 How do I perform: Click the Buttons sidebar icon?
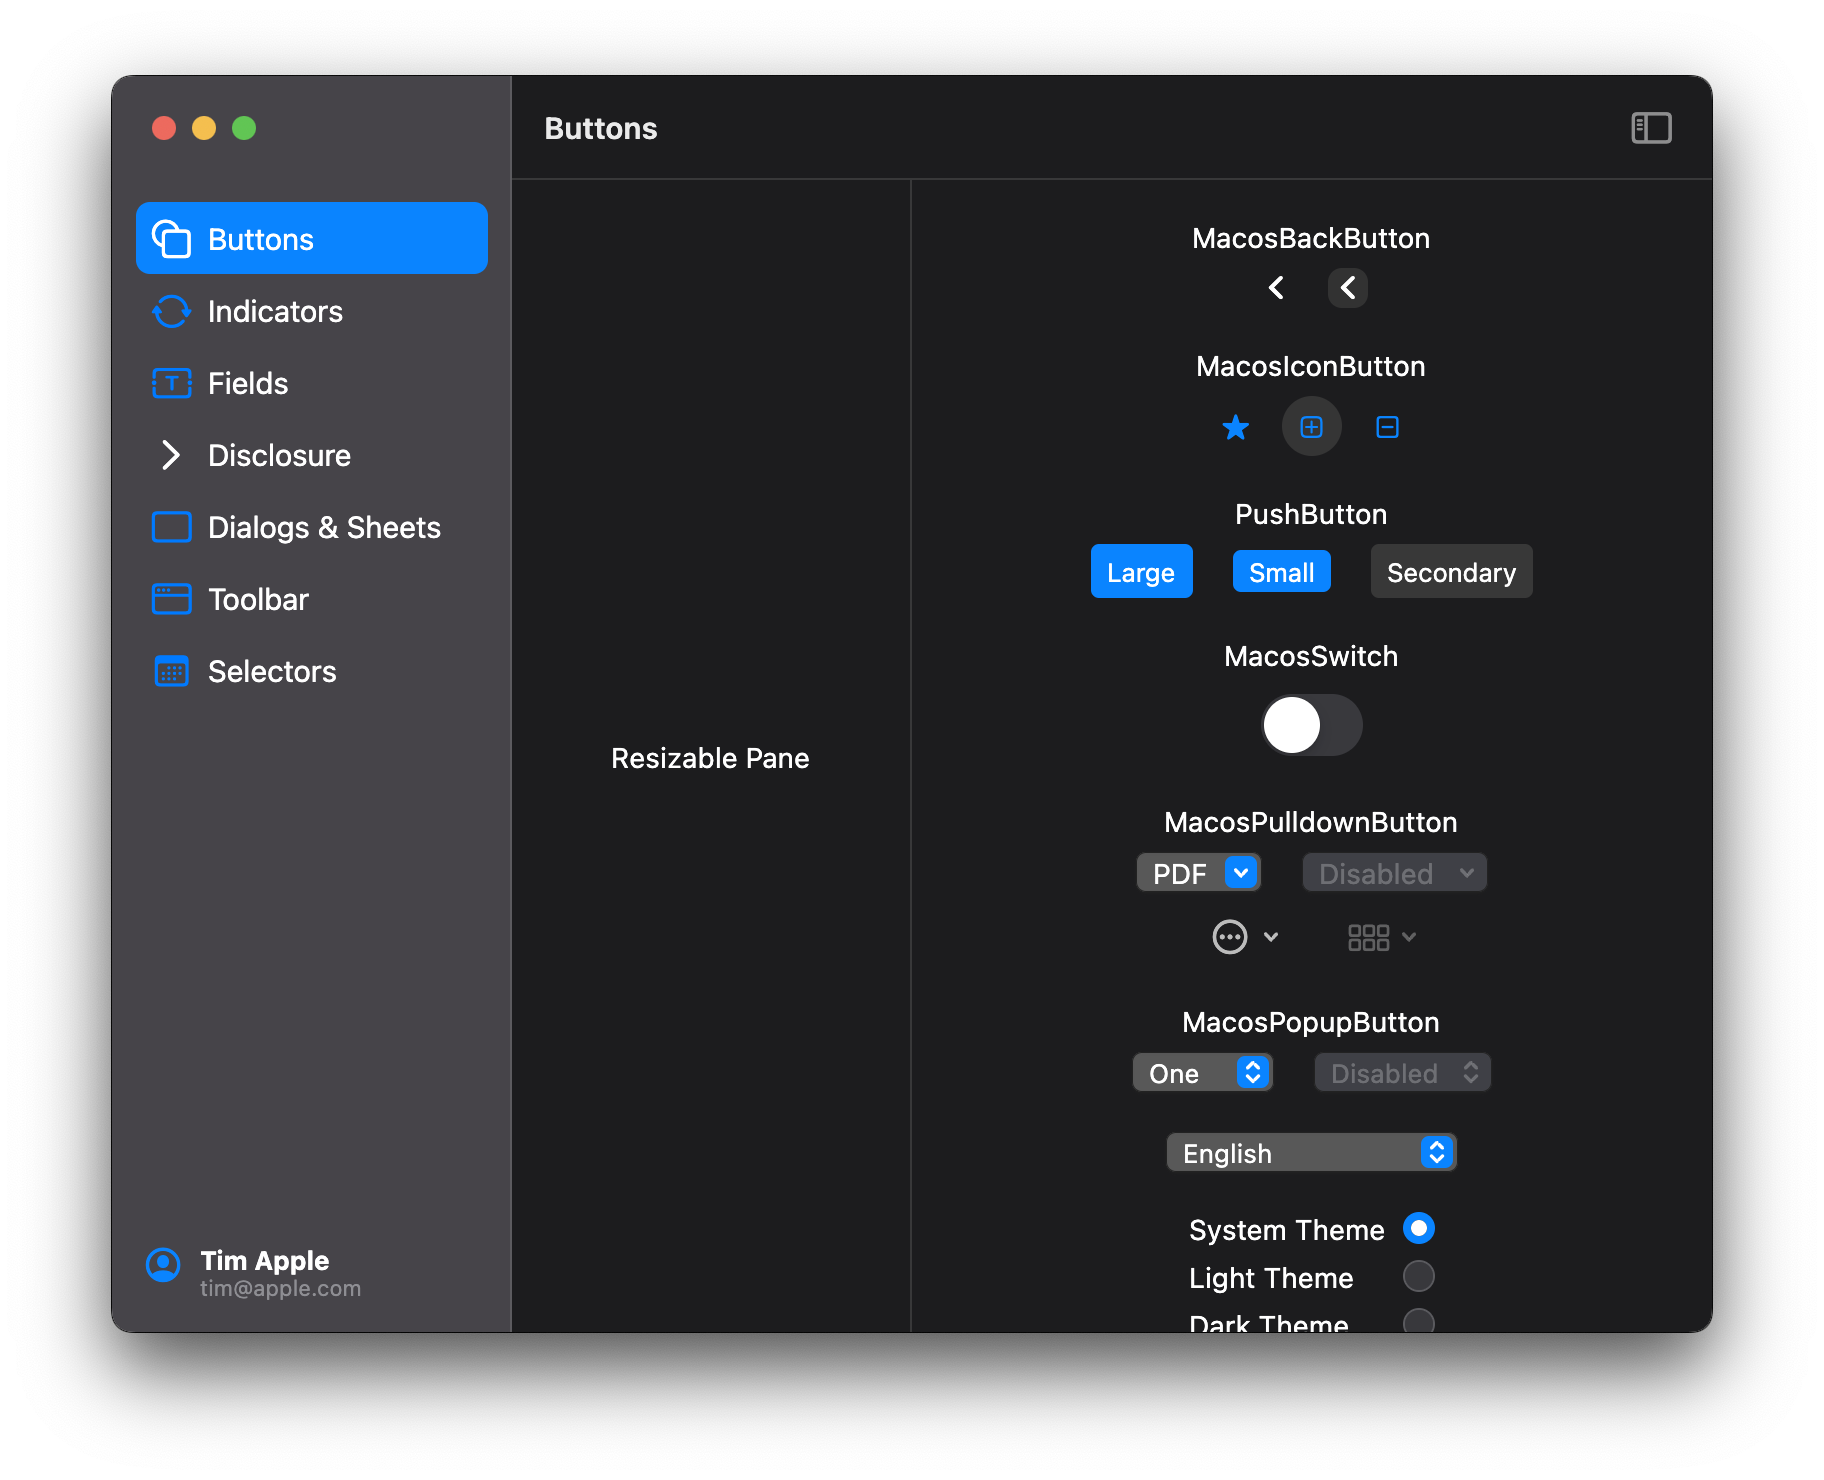[171, 239]
